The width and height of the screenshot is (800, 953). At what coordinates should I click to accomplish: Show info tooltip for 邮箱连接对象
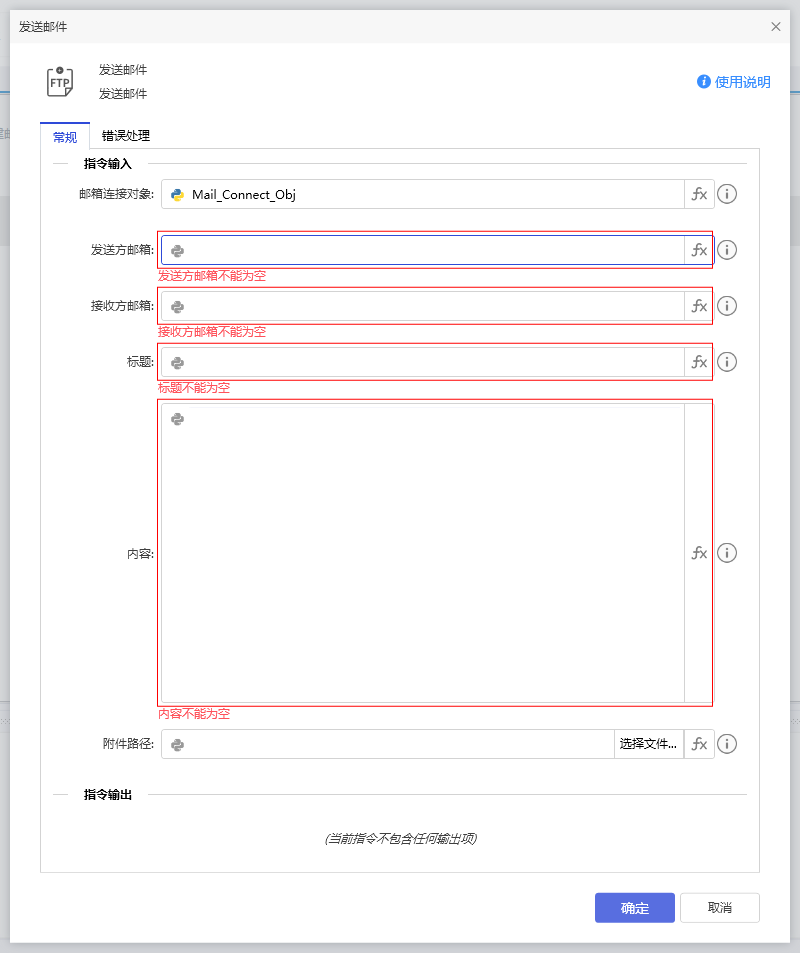(x=727, y=194)
